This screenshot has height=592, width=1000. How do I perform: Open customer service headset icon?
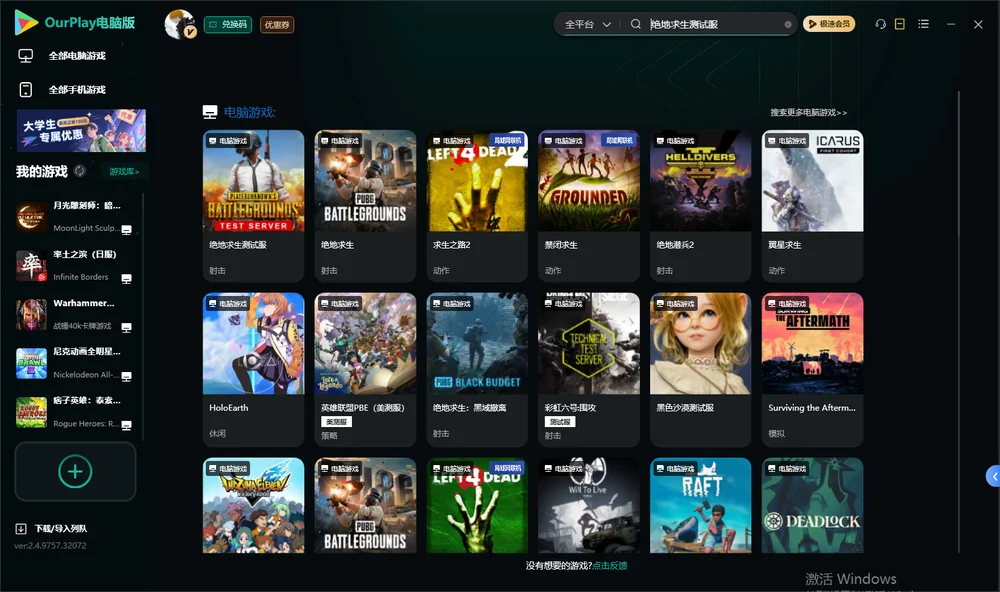click(x=880, y=24)
